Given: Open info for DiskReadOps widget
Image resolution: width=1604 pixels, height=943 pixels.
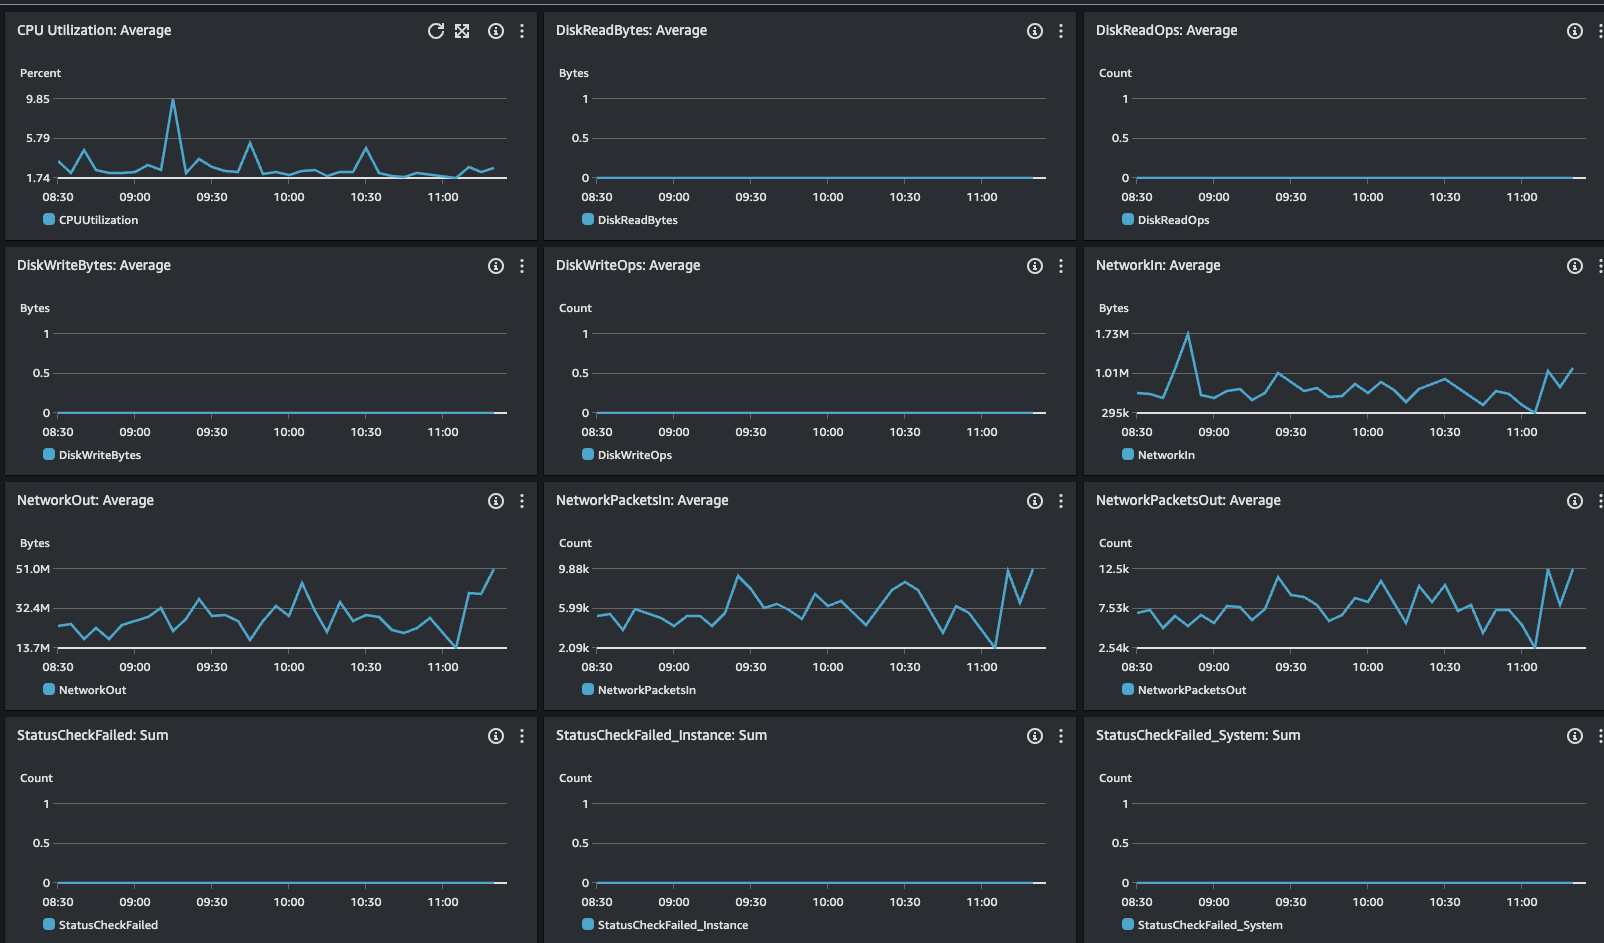Looking at the screenshot, I should 1575,31.
